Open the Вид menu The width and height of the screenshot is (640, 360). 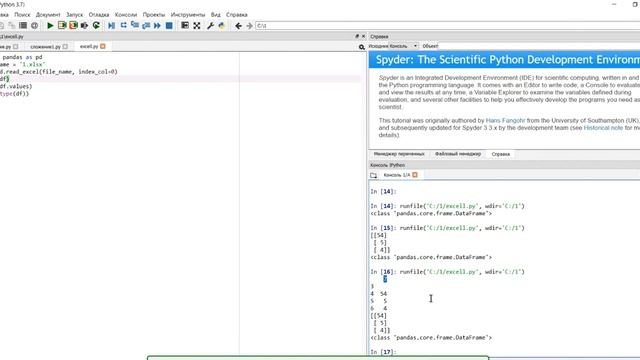[216, 15]
